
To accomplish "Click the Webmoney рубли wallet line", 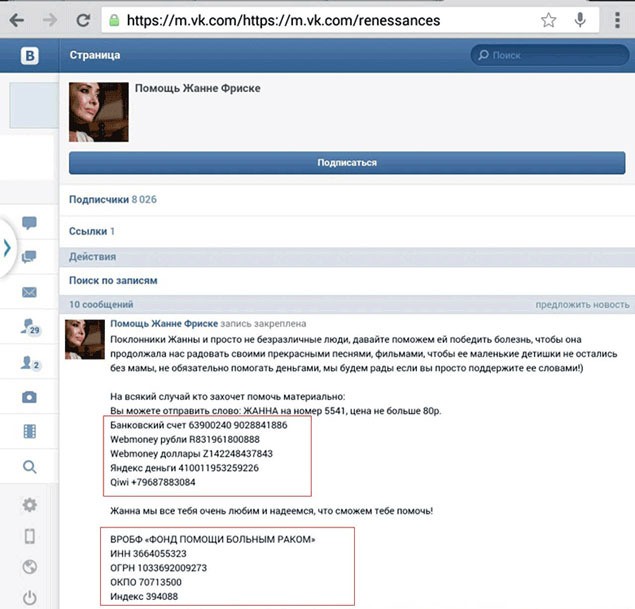I will pyautogui.click(x=185, y=439).
